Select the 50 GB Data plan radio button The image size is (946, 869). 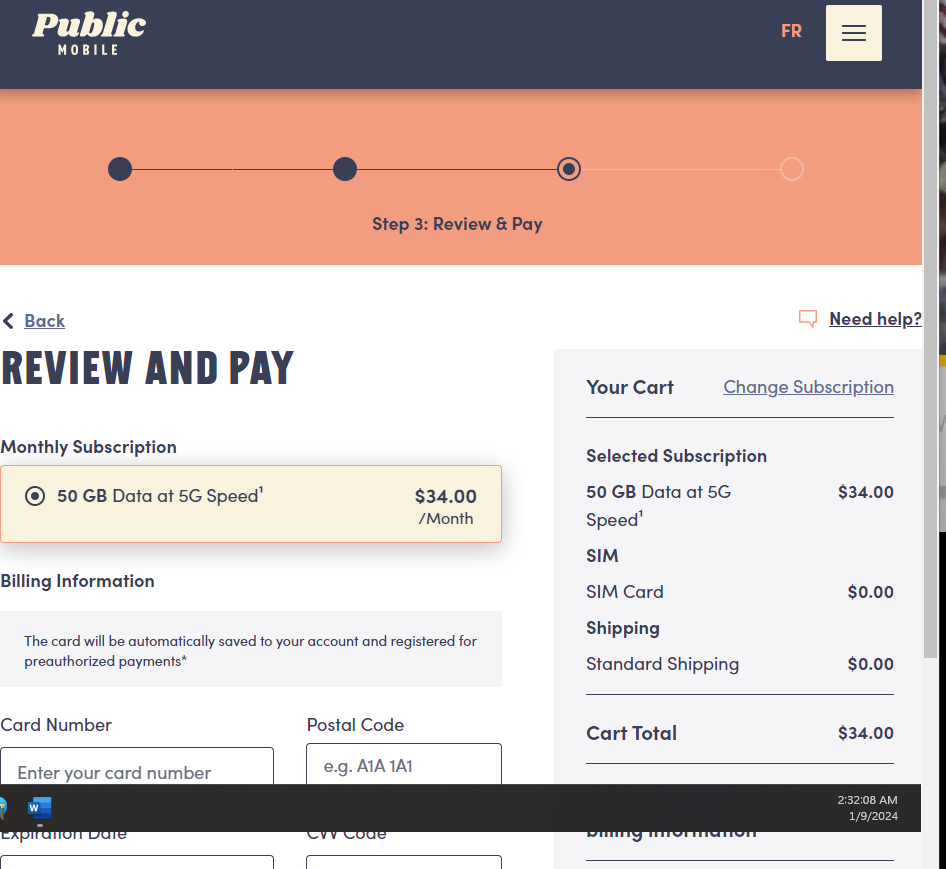click(35, 496)
